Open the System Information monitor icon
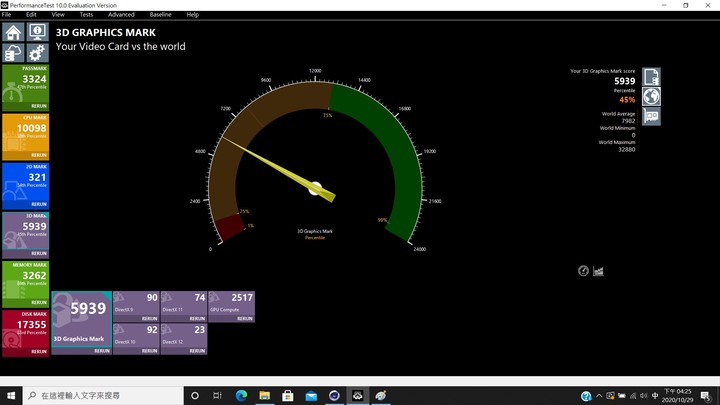Screen dimensions: 720x405 37,33
